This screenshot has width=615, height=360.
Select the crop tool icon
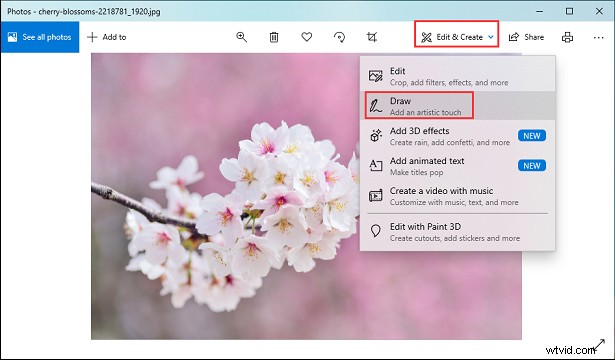(372, 37)
